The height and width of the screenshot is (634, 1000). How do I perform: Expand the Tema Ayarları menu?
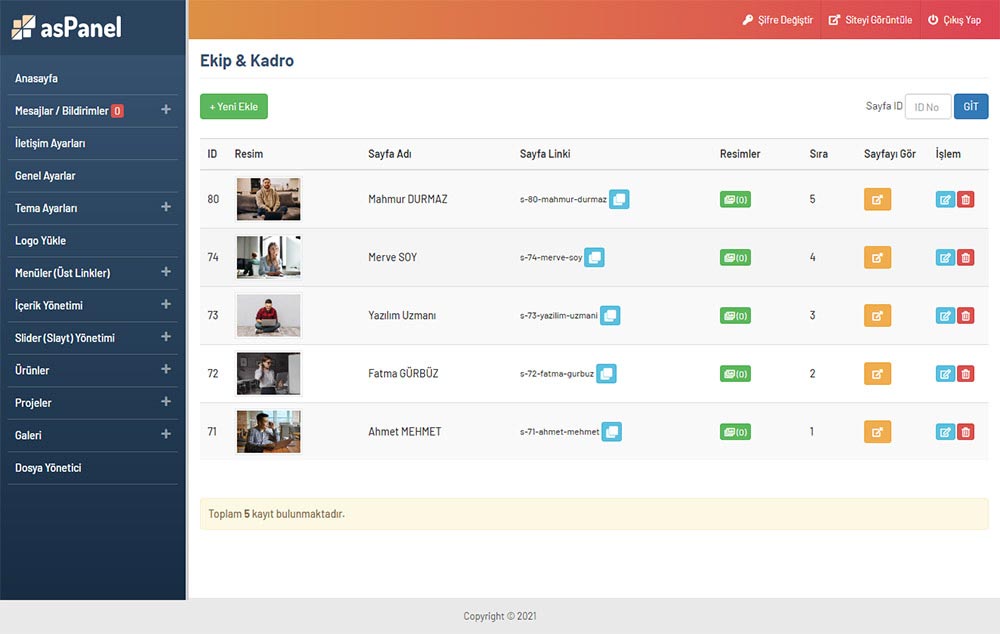point(166,207)
